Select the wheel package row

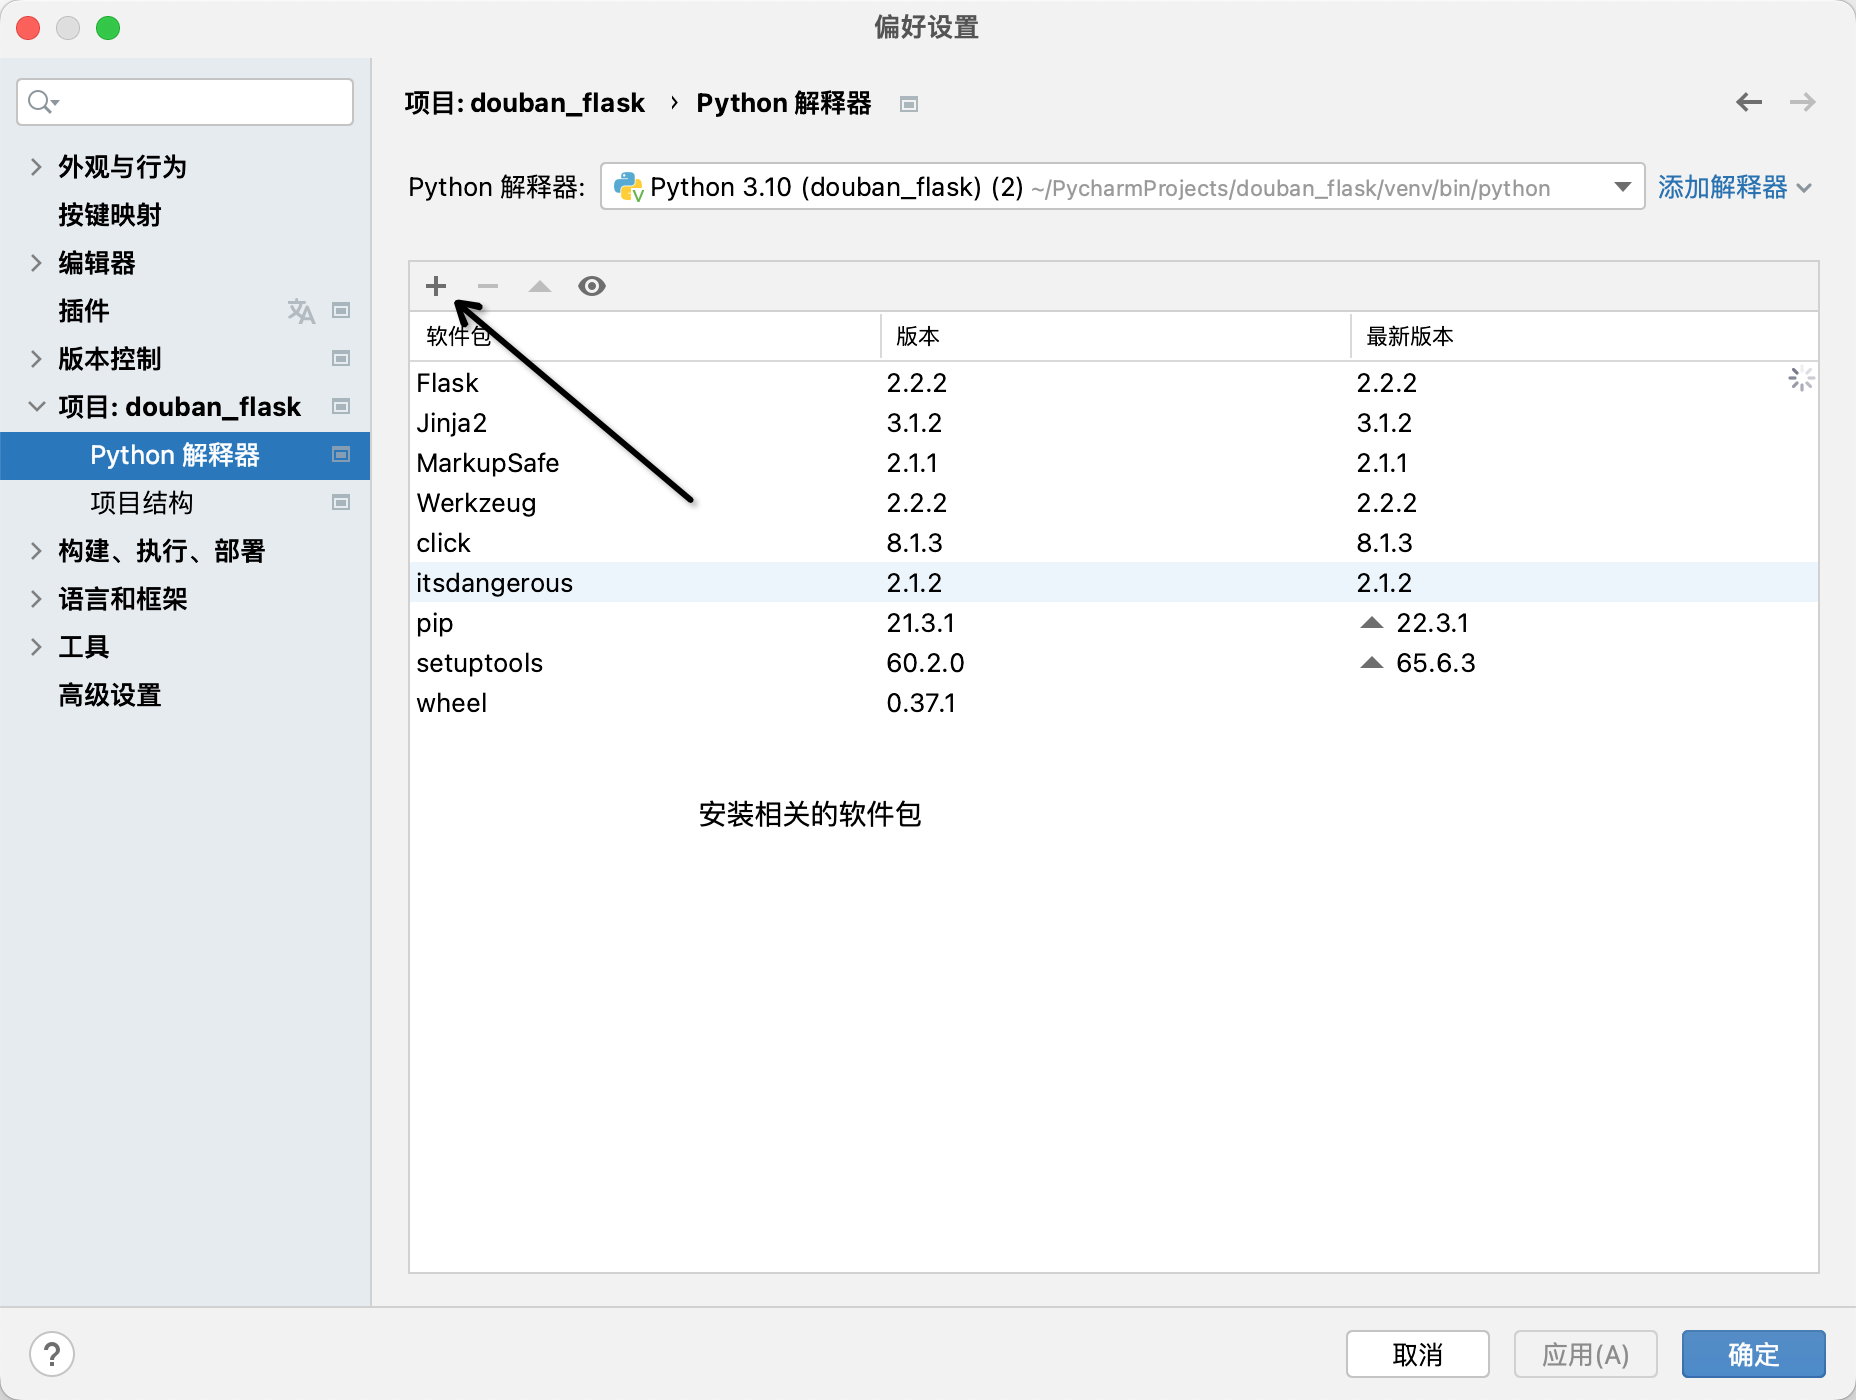1114,703
